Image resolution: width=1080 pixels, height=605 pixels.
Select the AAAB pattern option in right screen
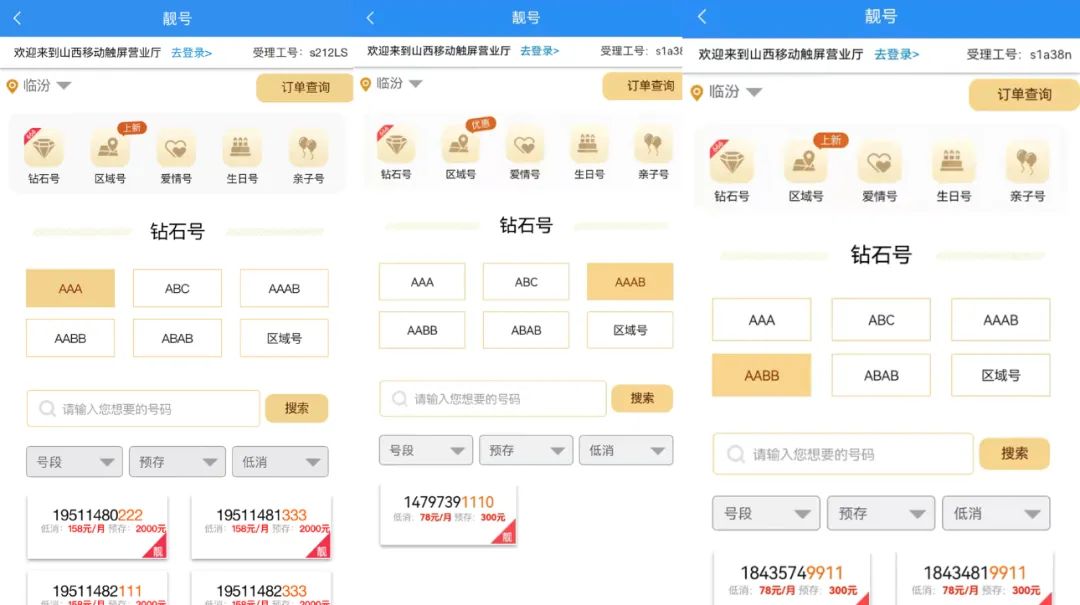coord(1000,320)
